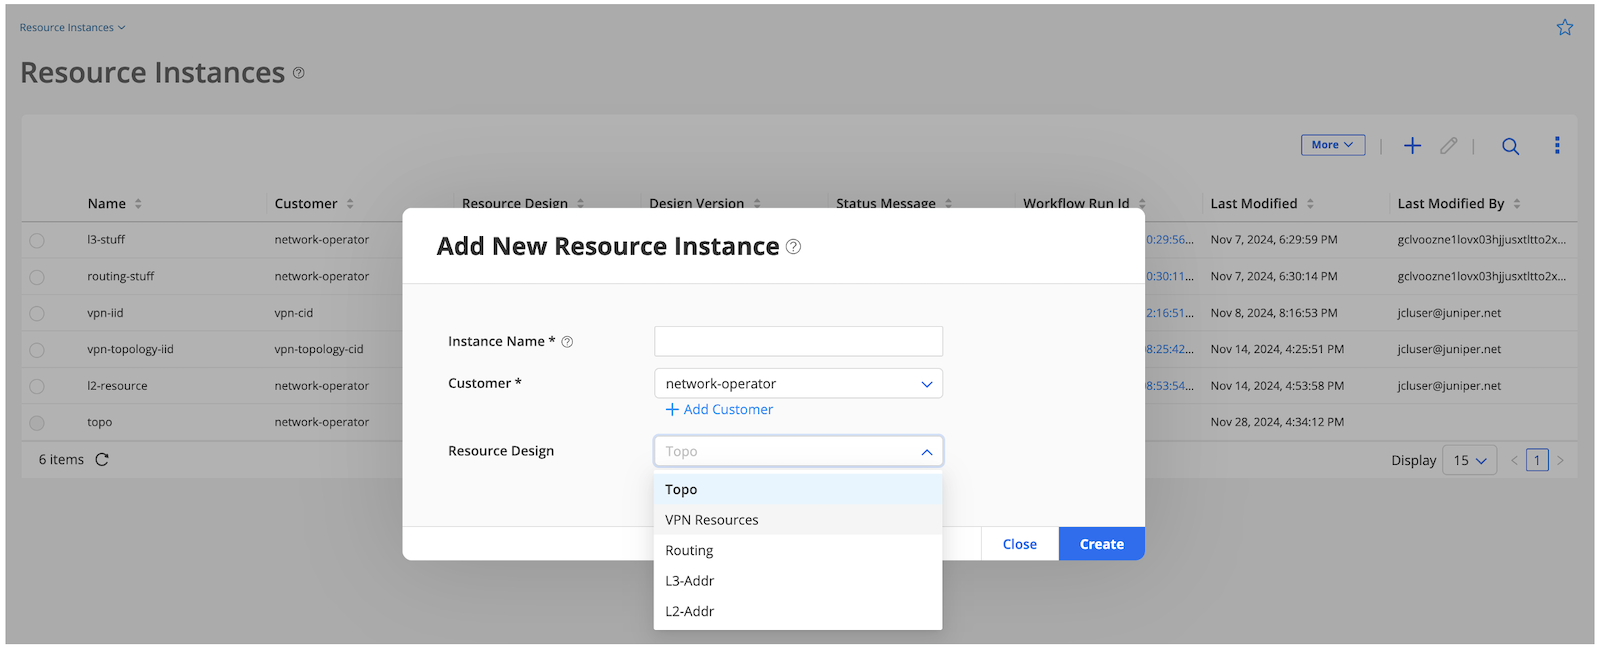The image size is (1600, 651).
Task: Open the search magnifier icon
Action: point(1510,146)
